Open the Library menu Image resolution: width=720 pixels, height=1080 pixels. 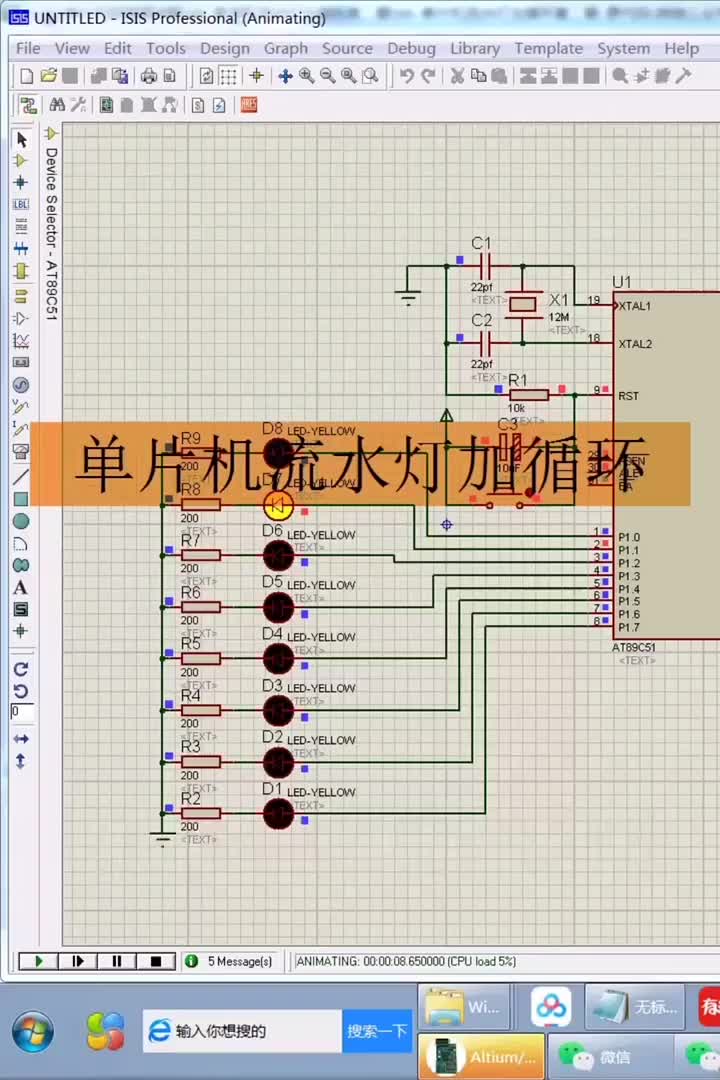point(475,48)
